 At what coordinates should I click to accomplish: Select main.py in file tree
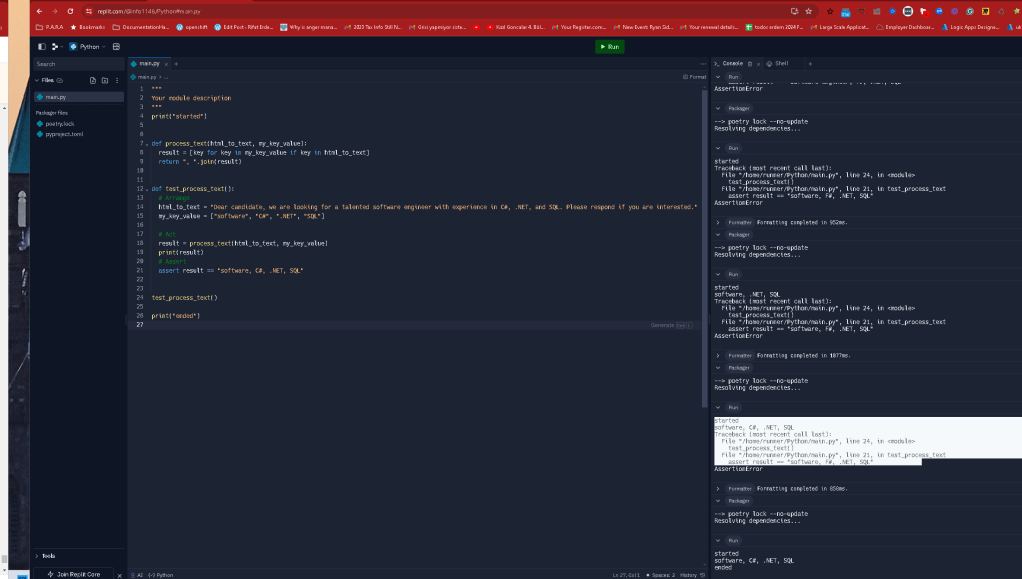click(78, 96)
